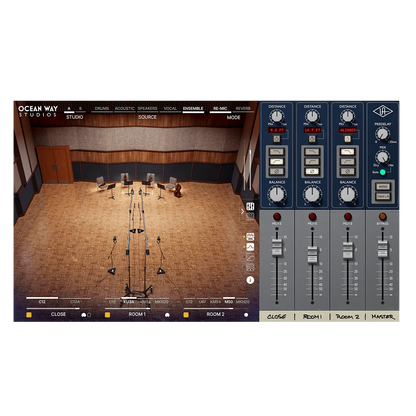Click the Room 2 channel fader handle
The height and width of the screenshot is (416, 416).
(348, 250)
